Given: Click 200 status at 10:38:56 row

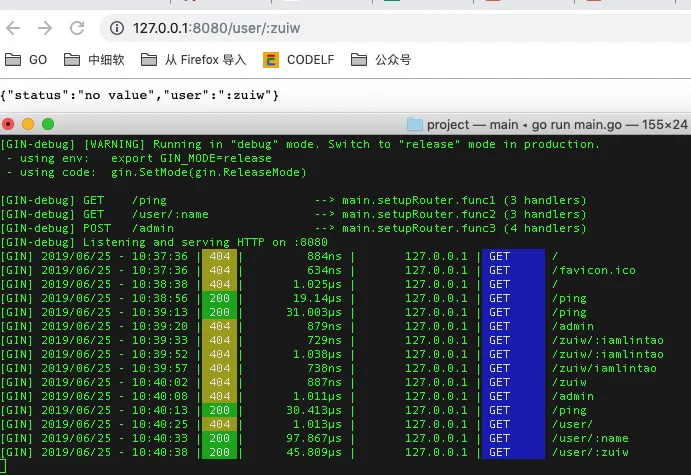Looking at the screenshot, I should pyautogui.click(x=219, y=298).
